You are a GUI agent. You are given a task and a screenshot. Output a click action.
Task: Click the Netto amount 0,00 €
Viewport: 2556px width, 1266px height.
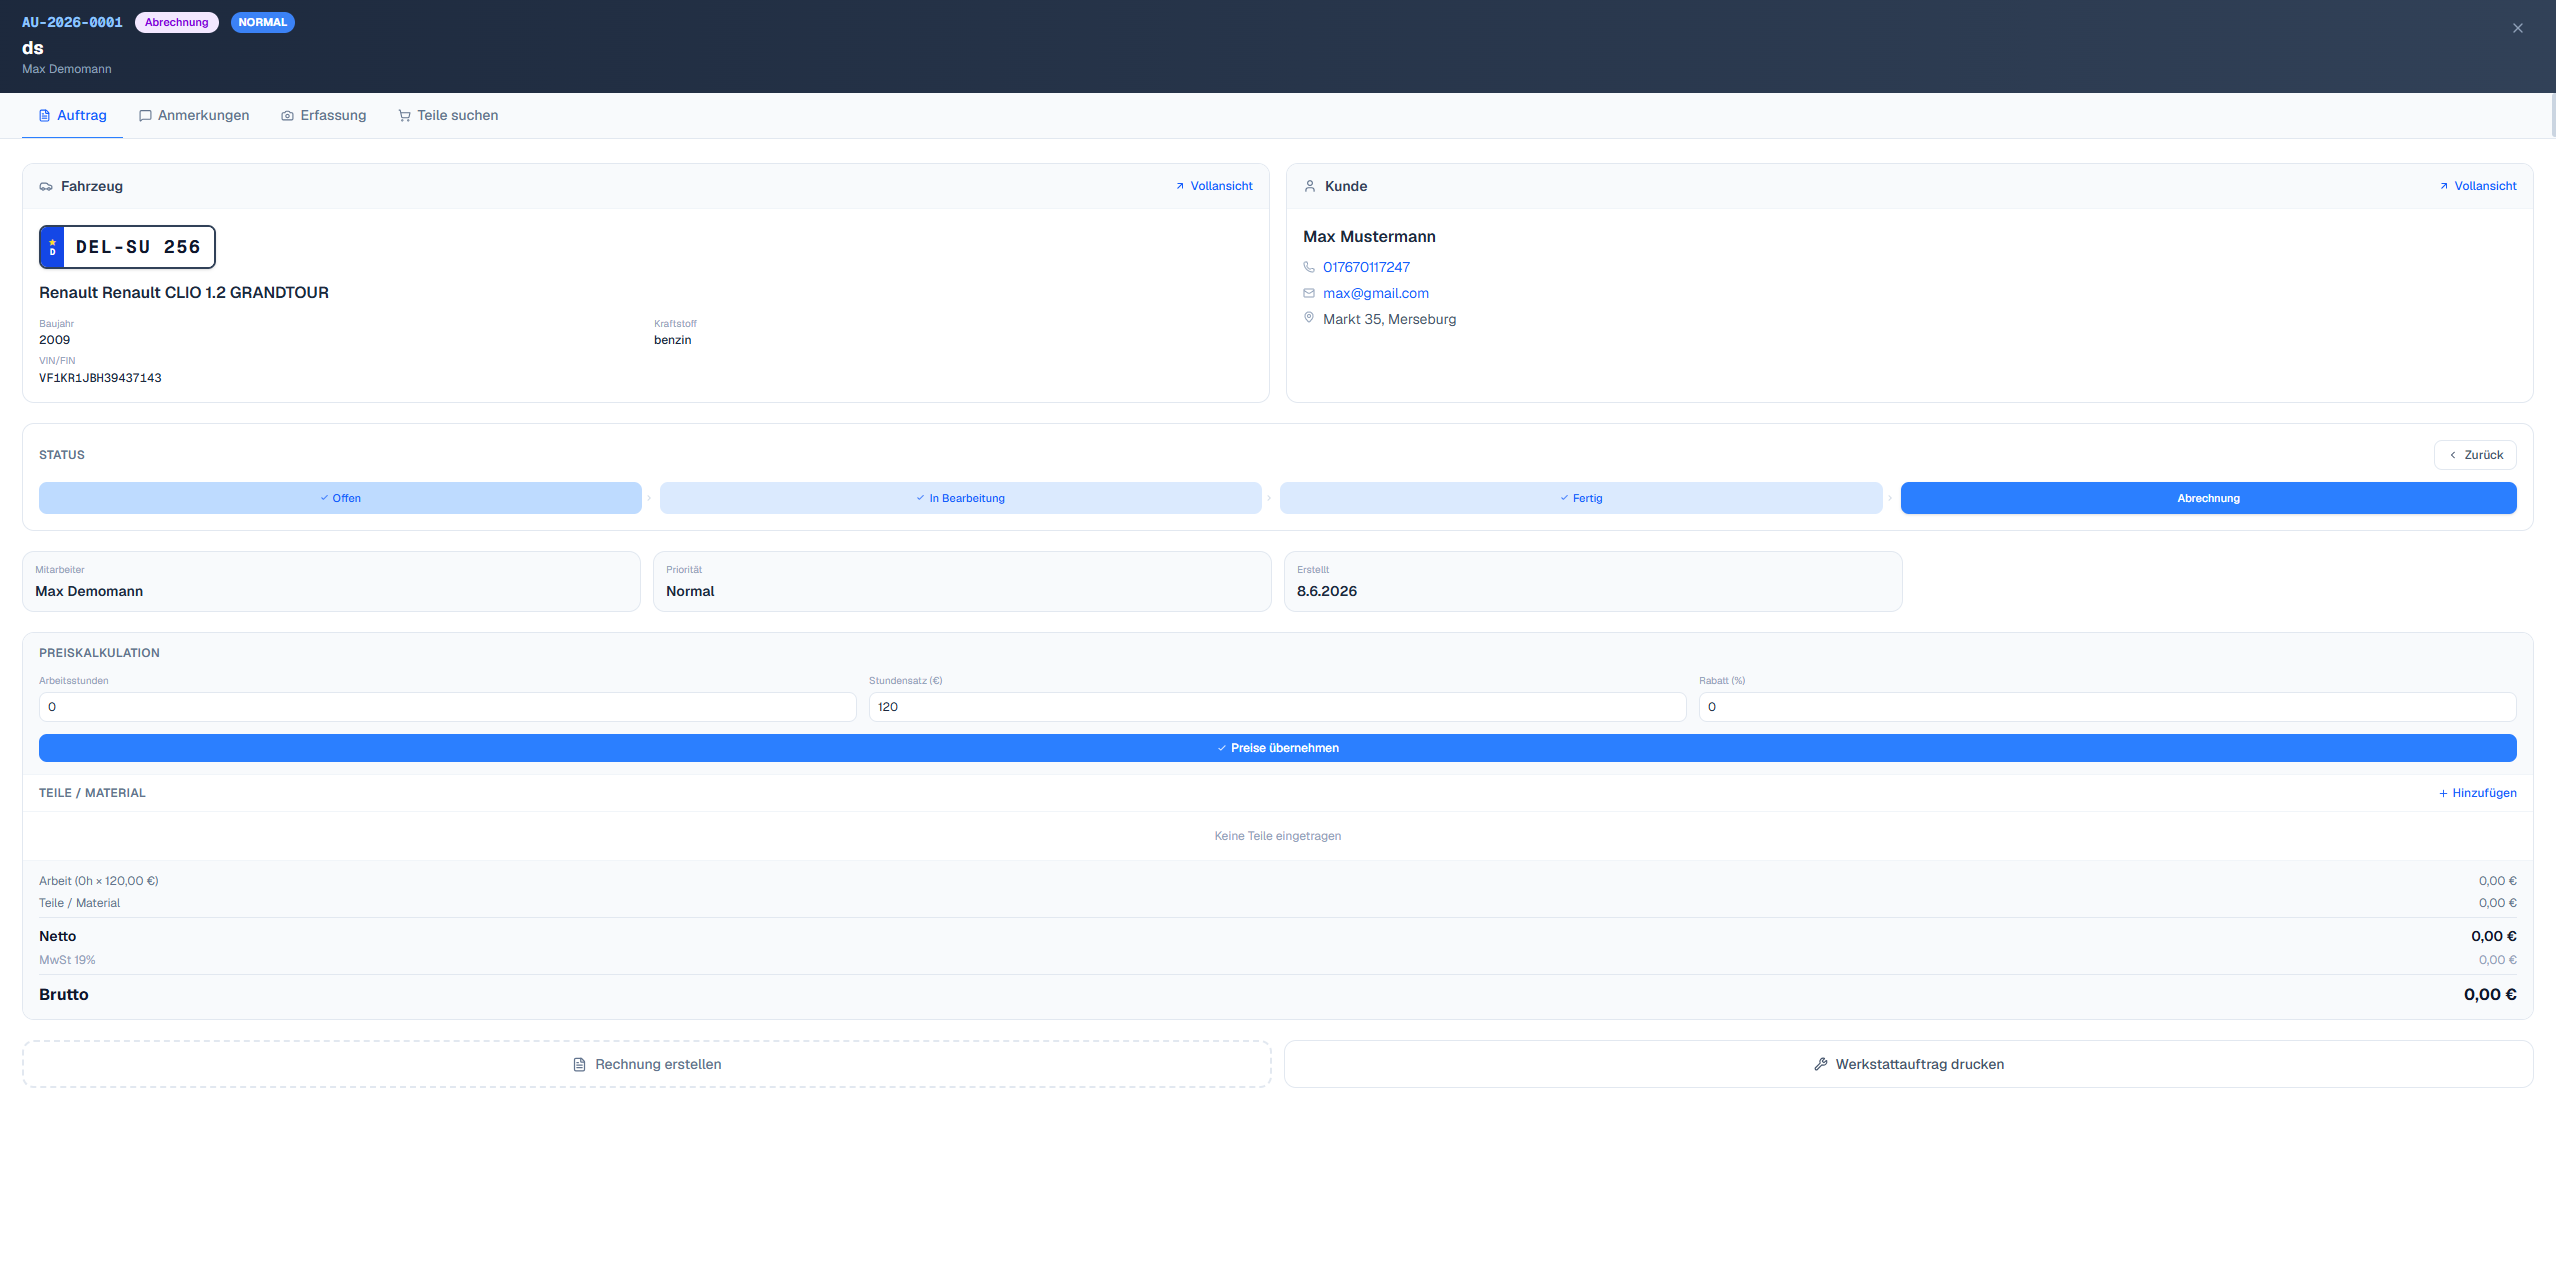click(x=2493, y=936)
